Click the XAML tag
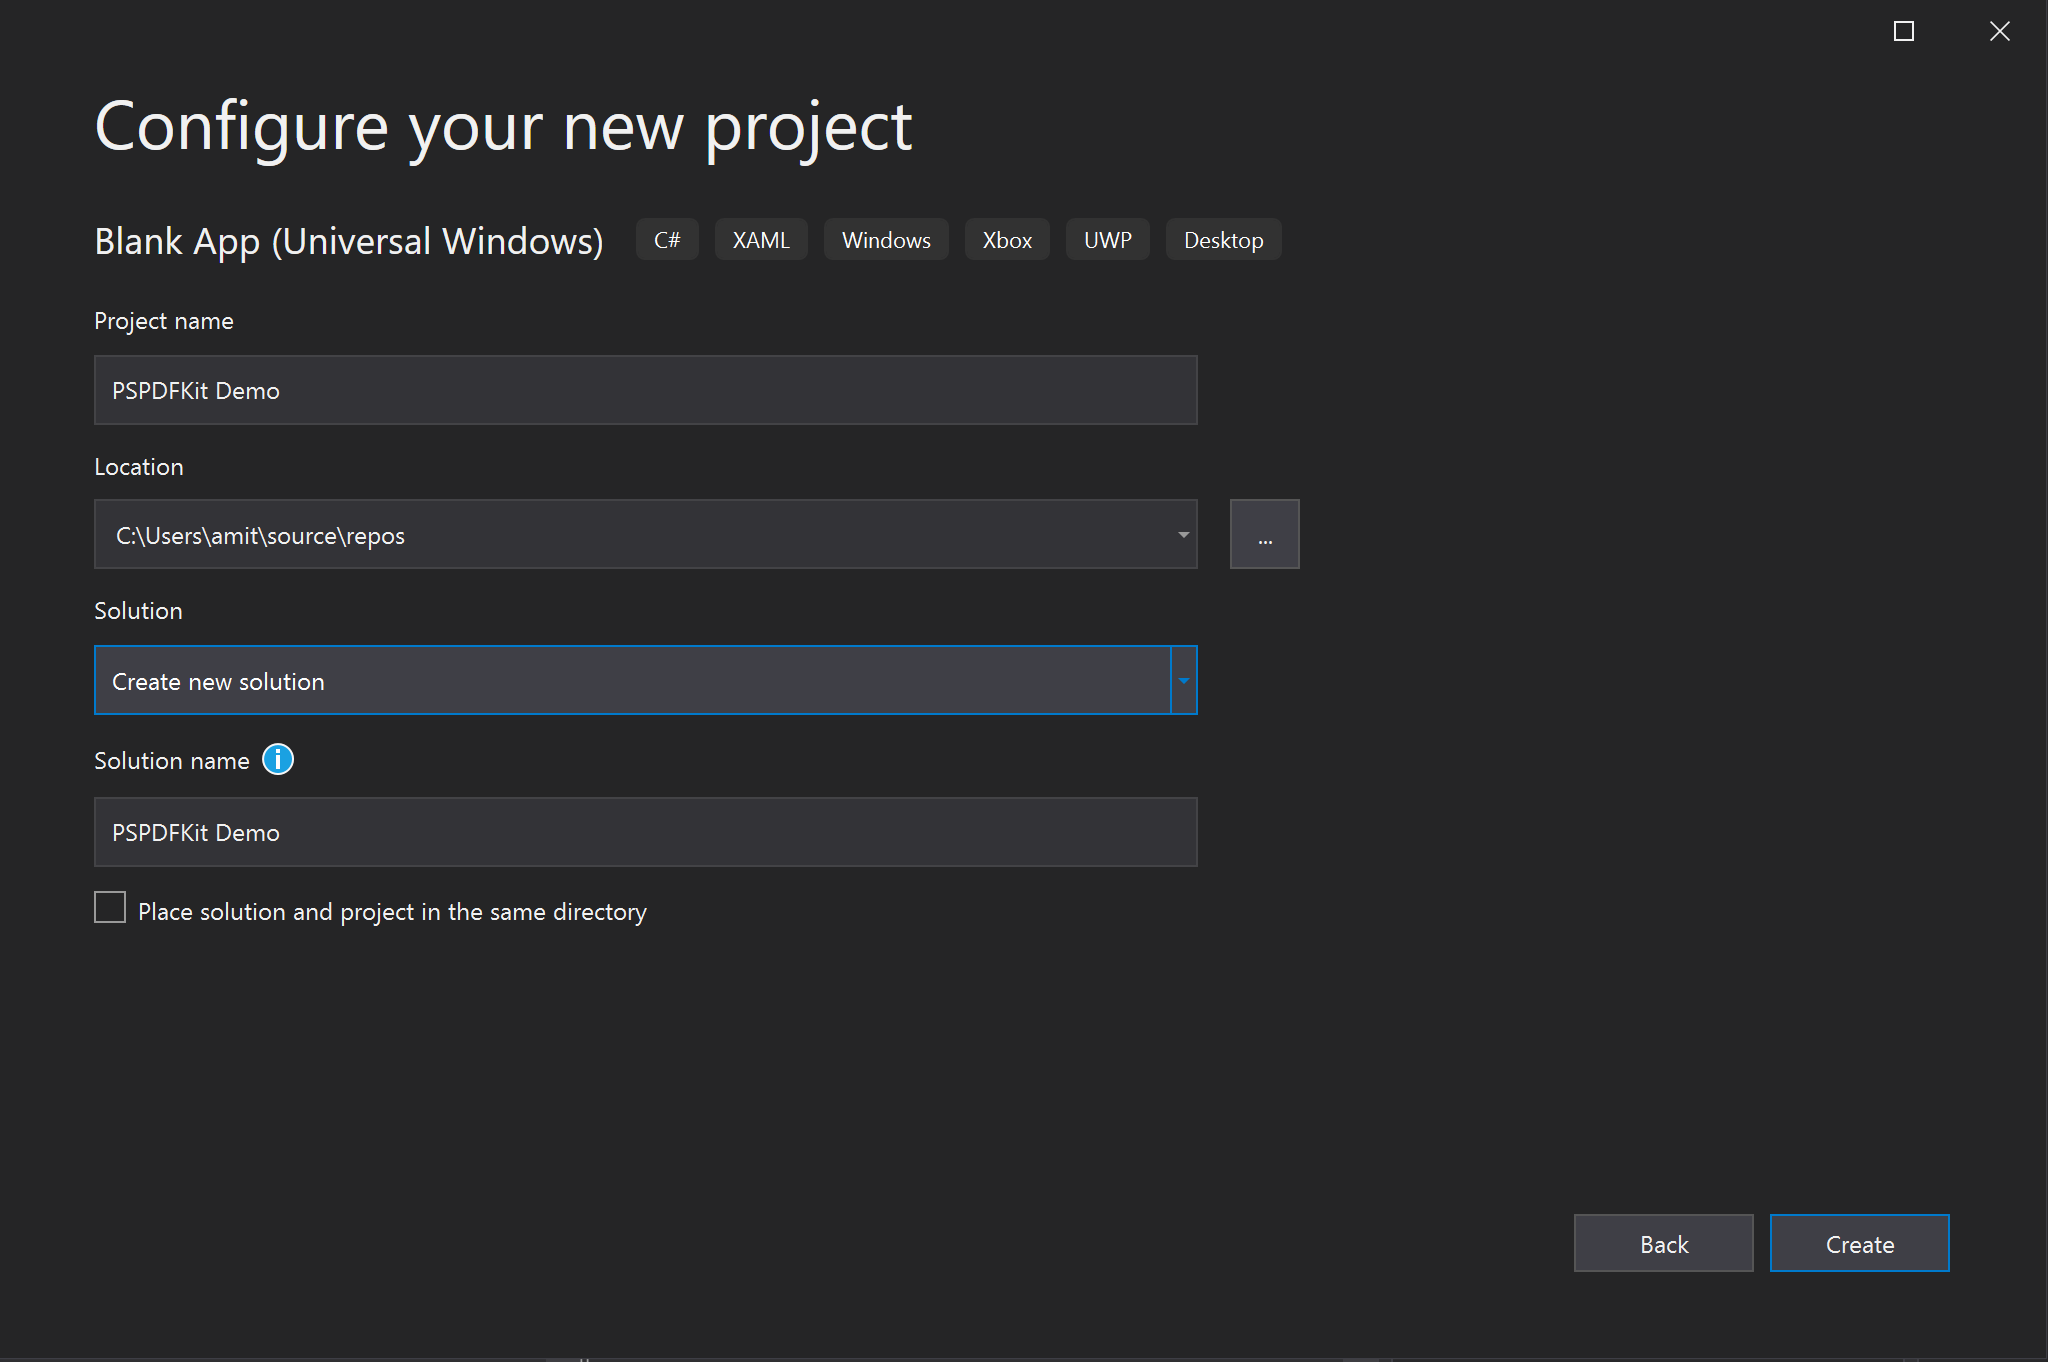This screenshot has height=1362, width=2048. click(761, 240)
